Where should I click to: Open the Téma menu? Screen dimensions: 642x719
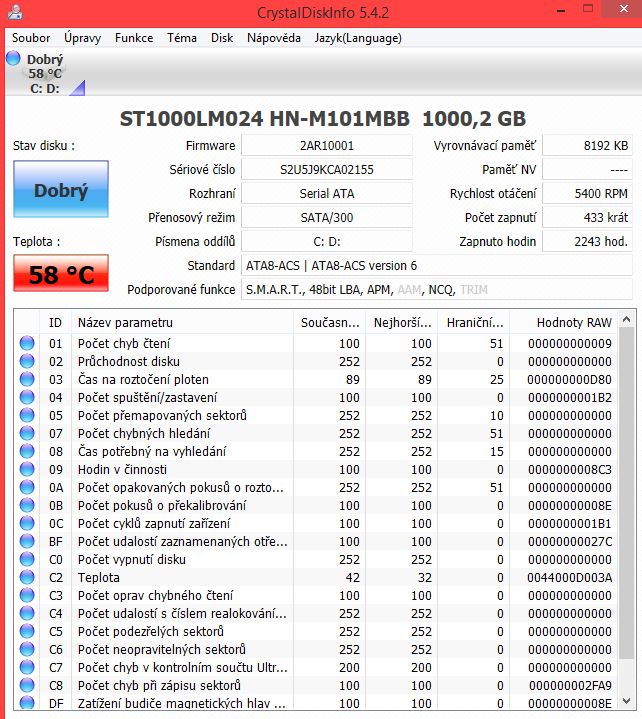pos(182,38)
